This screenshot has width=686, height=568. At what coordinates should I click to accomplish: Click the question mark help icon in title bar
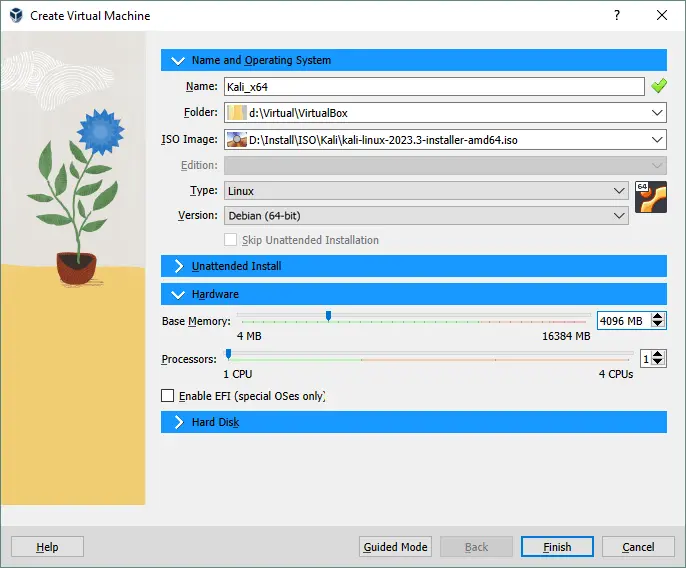pos(617,15)
